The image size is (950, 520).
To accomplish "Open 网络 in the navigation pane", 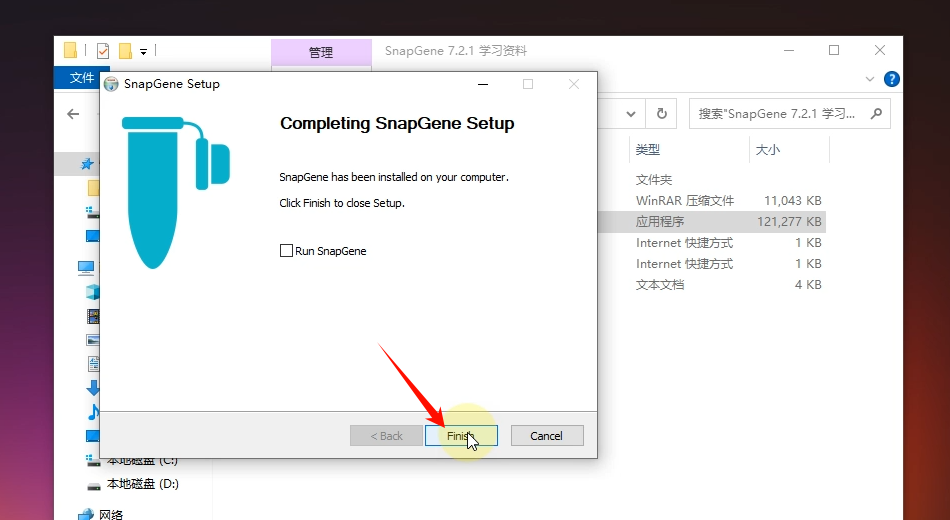I will (x=112, y=514).
